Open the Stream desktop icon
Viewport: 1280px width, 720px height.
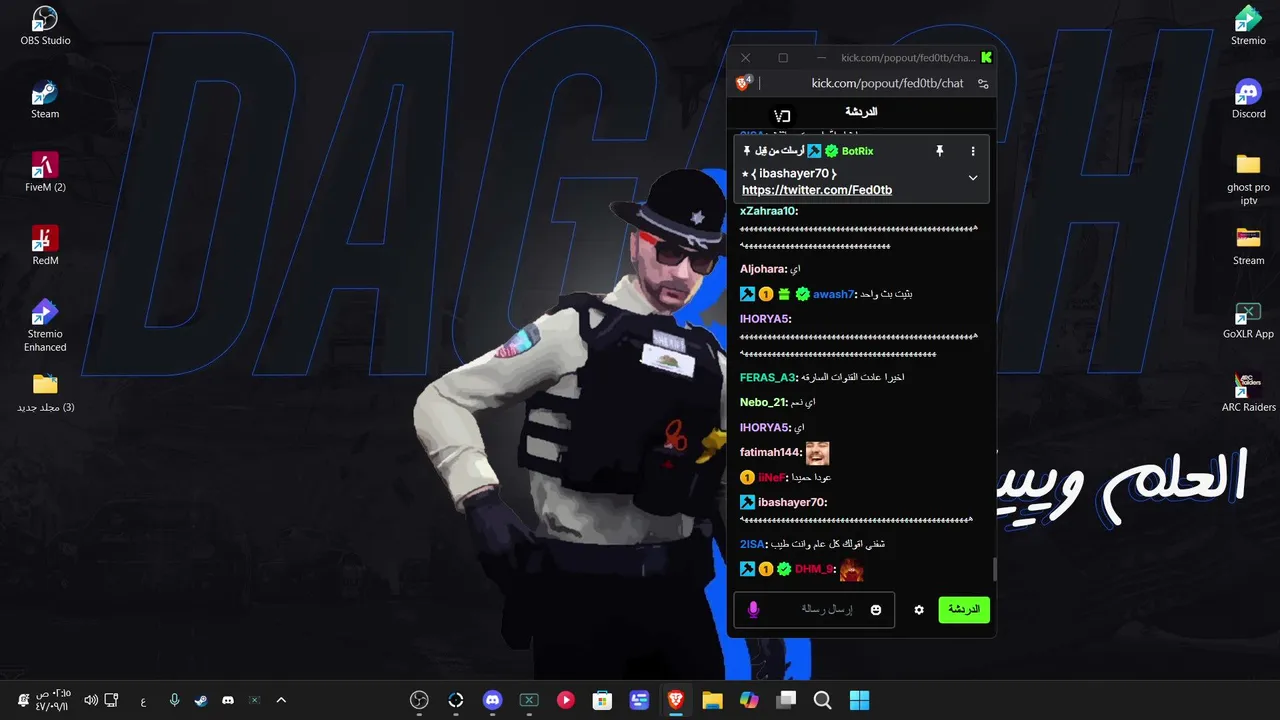pos(1248,246)
